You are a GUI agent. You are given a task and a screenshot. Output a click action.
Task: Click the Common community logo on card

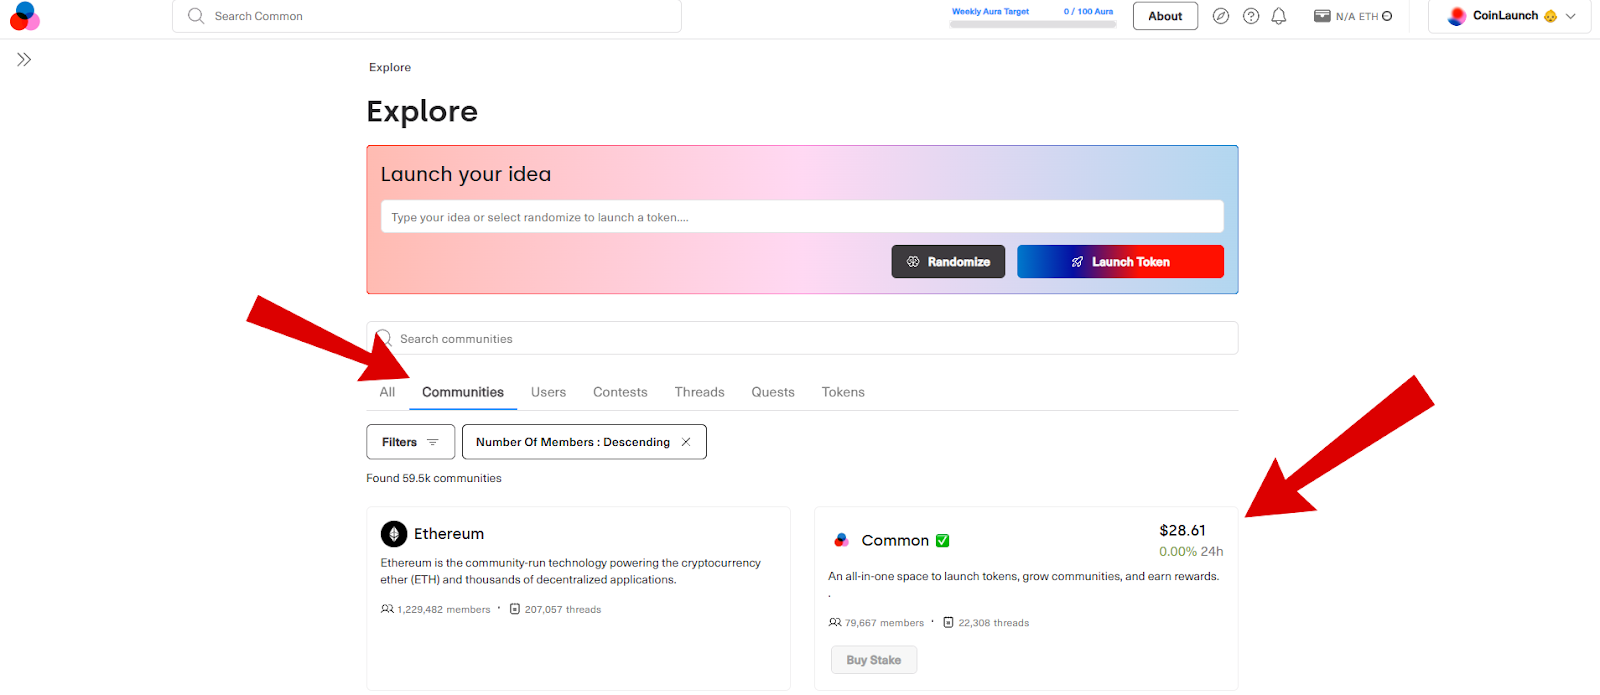coord(842,540)
